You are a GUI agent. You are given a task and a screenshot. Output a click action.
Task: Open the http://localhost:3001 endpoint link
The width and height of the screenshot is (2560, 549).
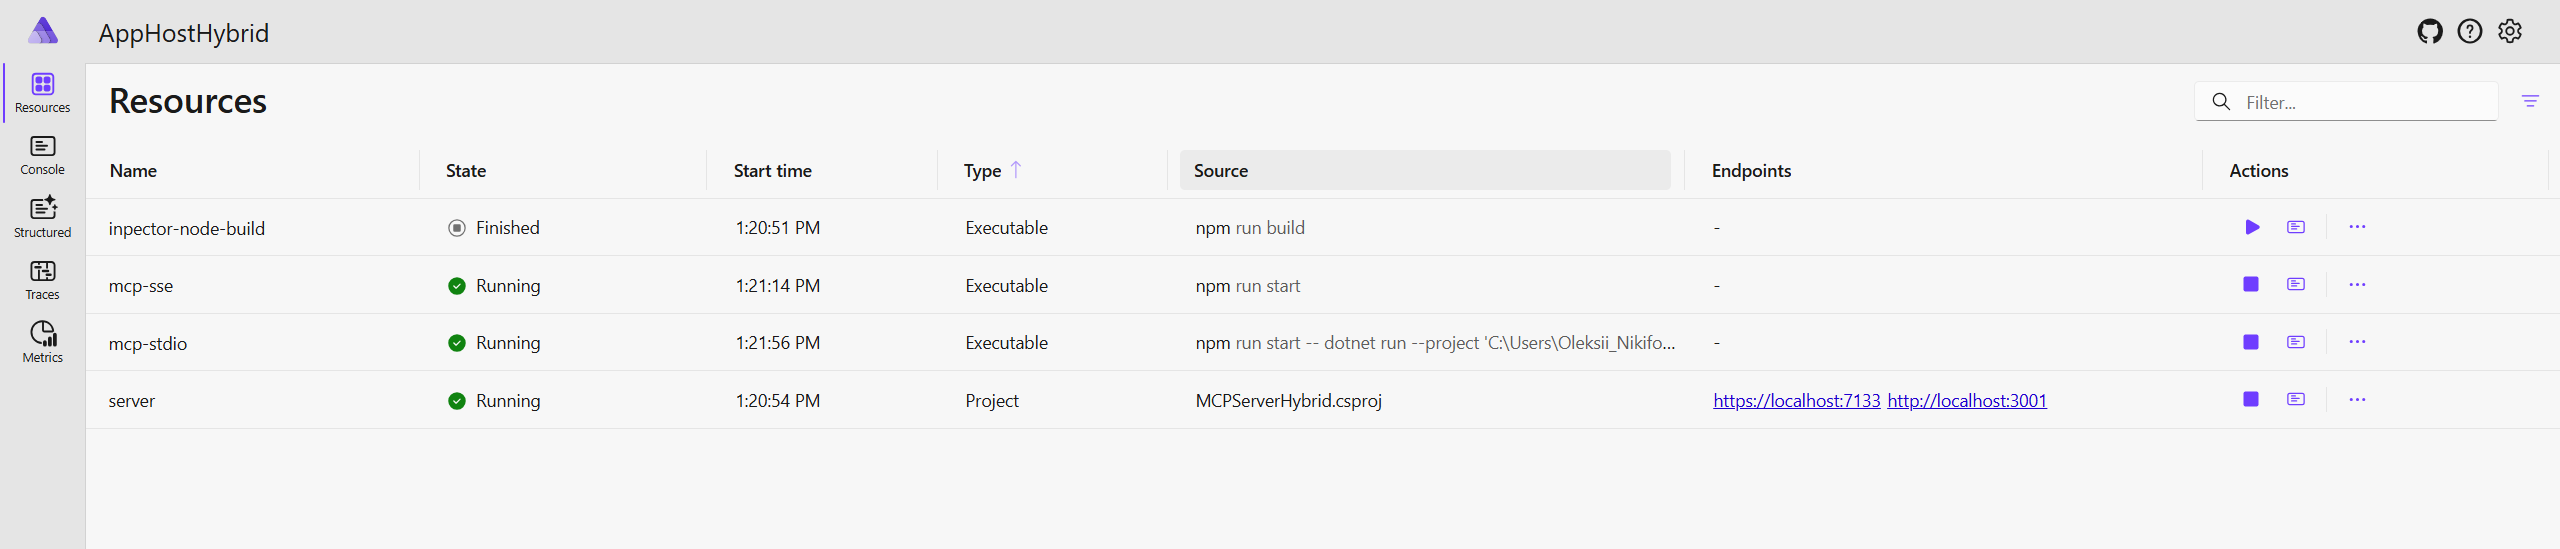[x=1967, y=400]
